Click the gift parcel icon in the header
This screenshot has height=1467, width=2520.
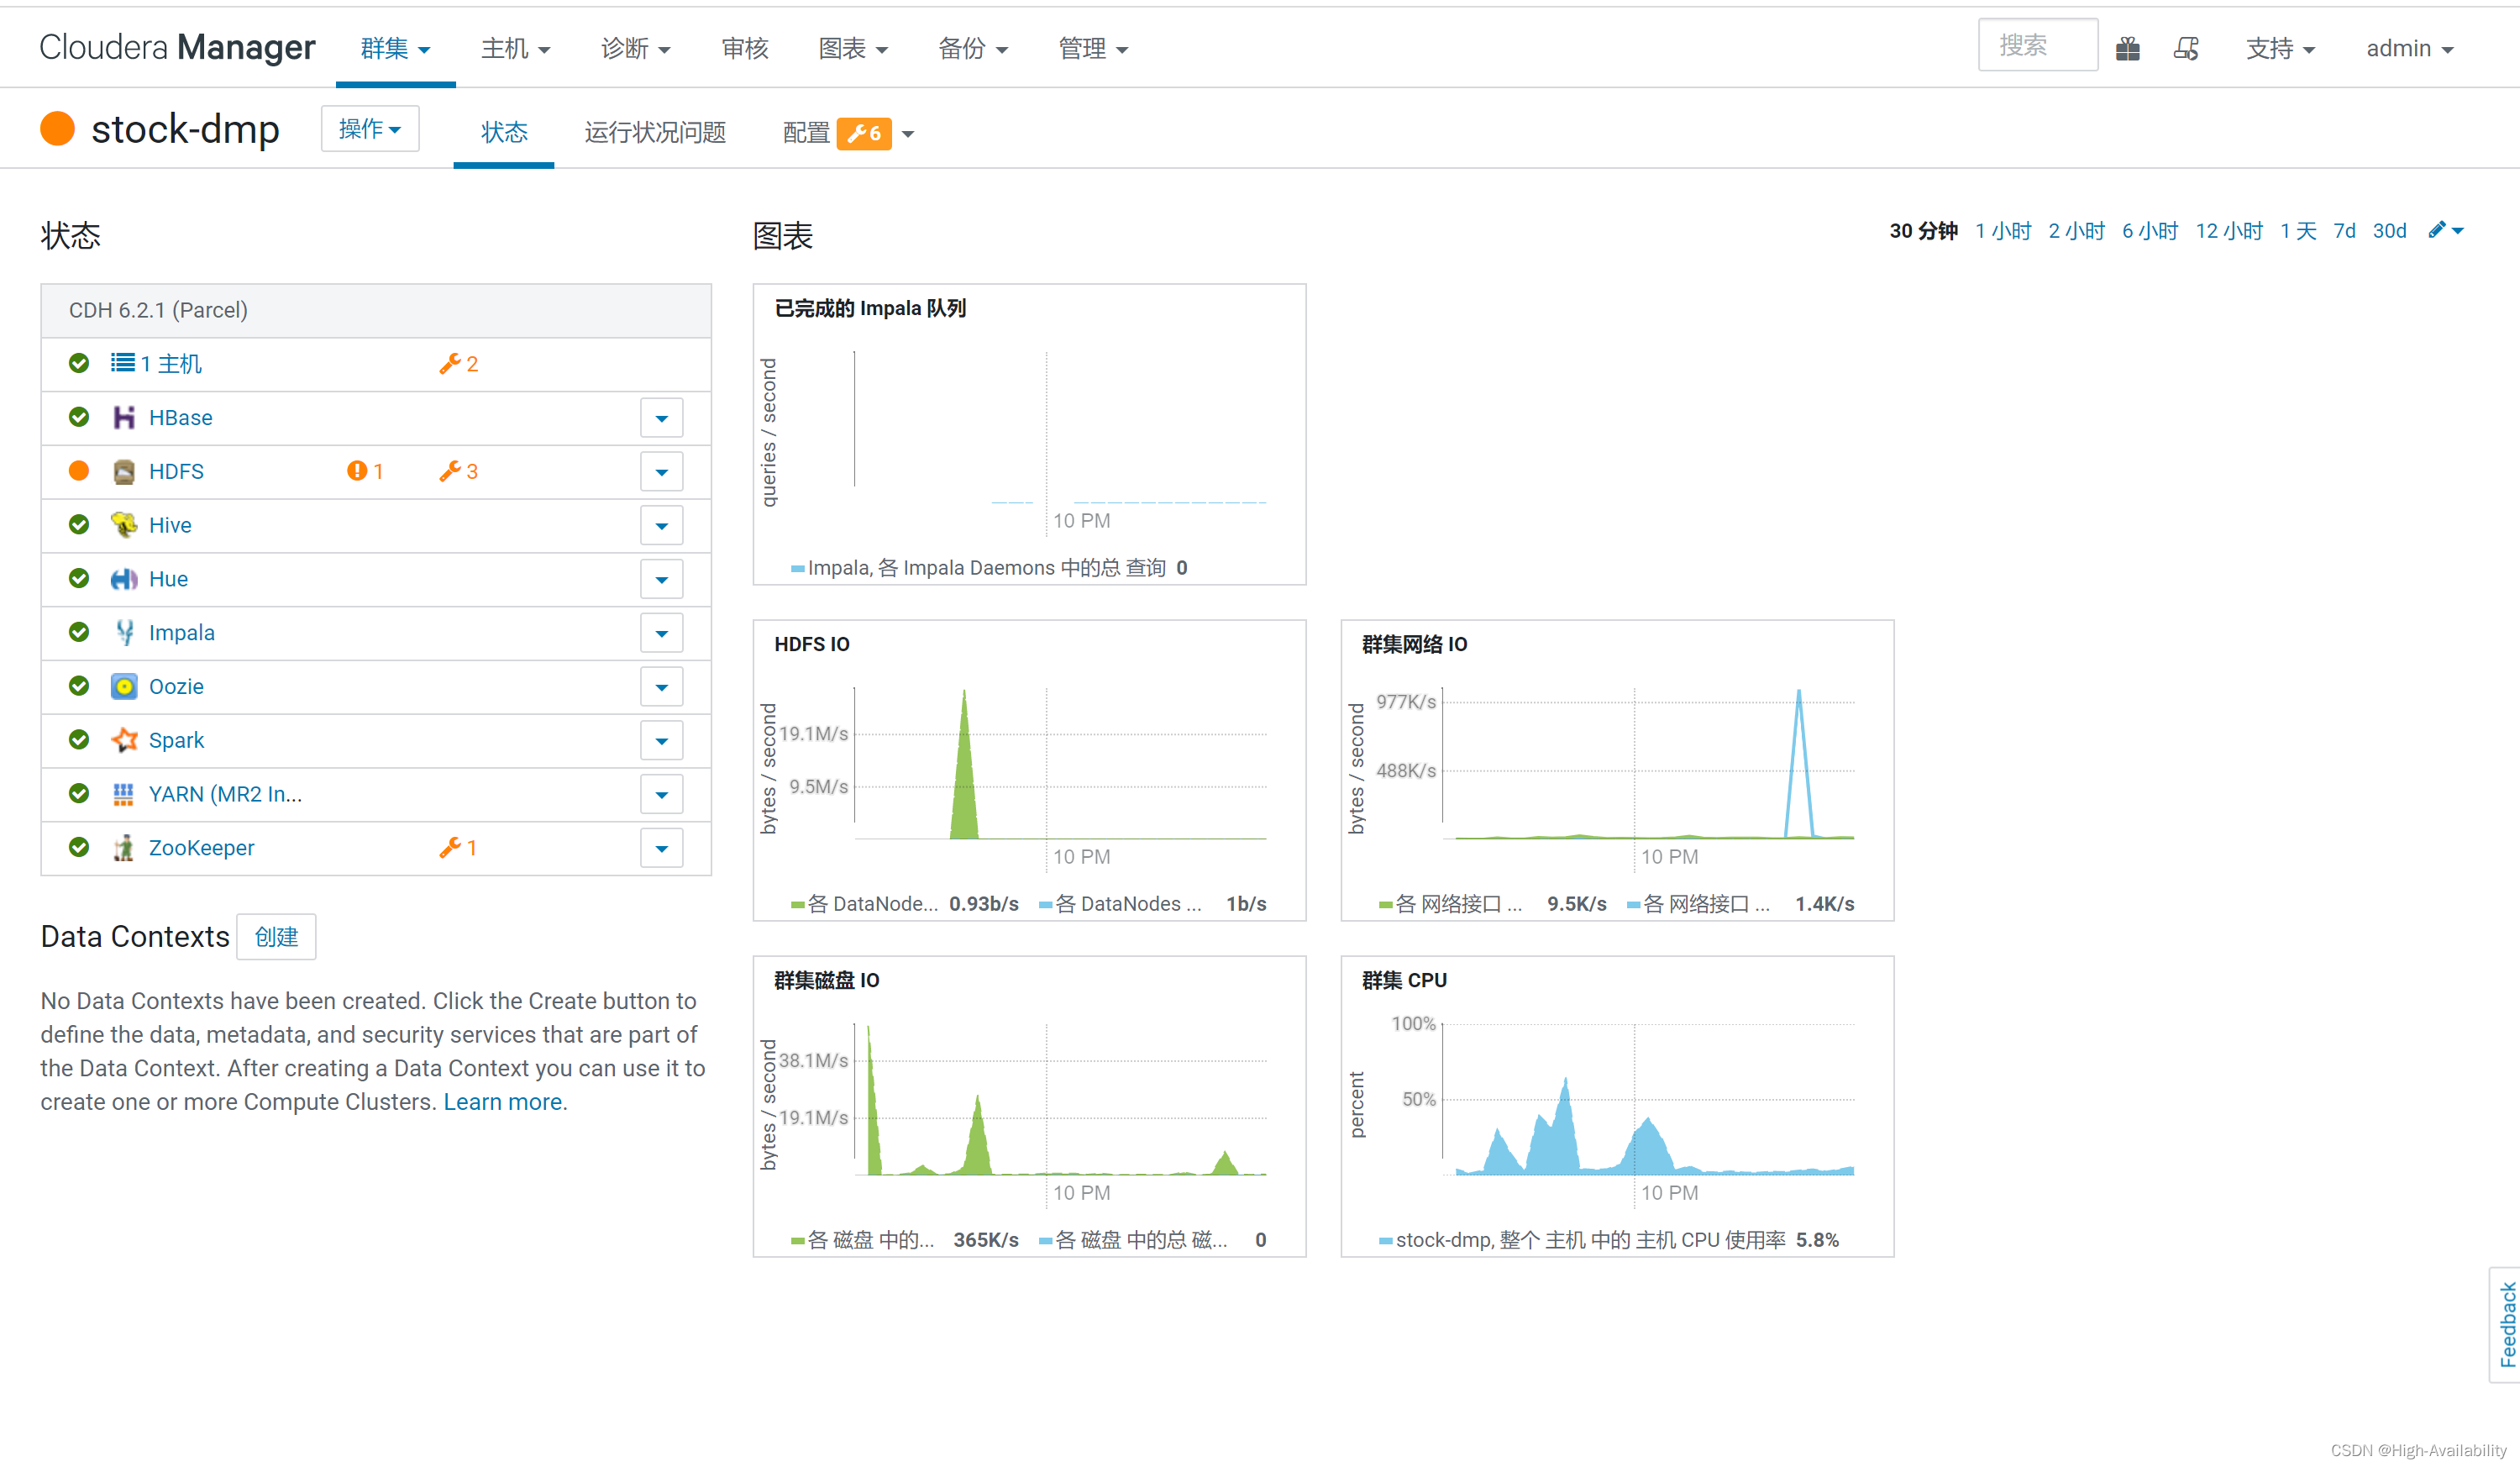point(2127,49)
